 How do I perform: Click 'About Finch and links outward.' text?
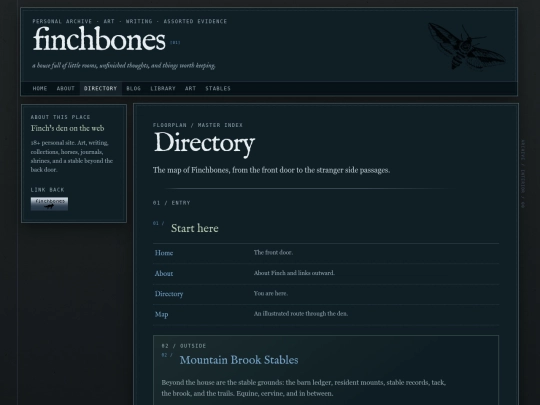[294, 273]
